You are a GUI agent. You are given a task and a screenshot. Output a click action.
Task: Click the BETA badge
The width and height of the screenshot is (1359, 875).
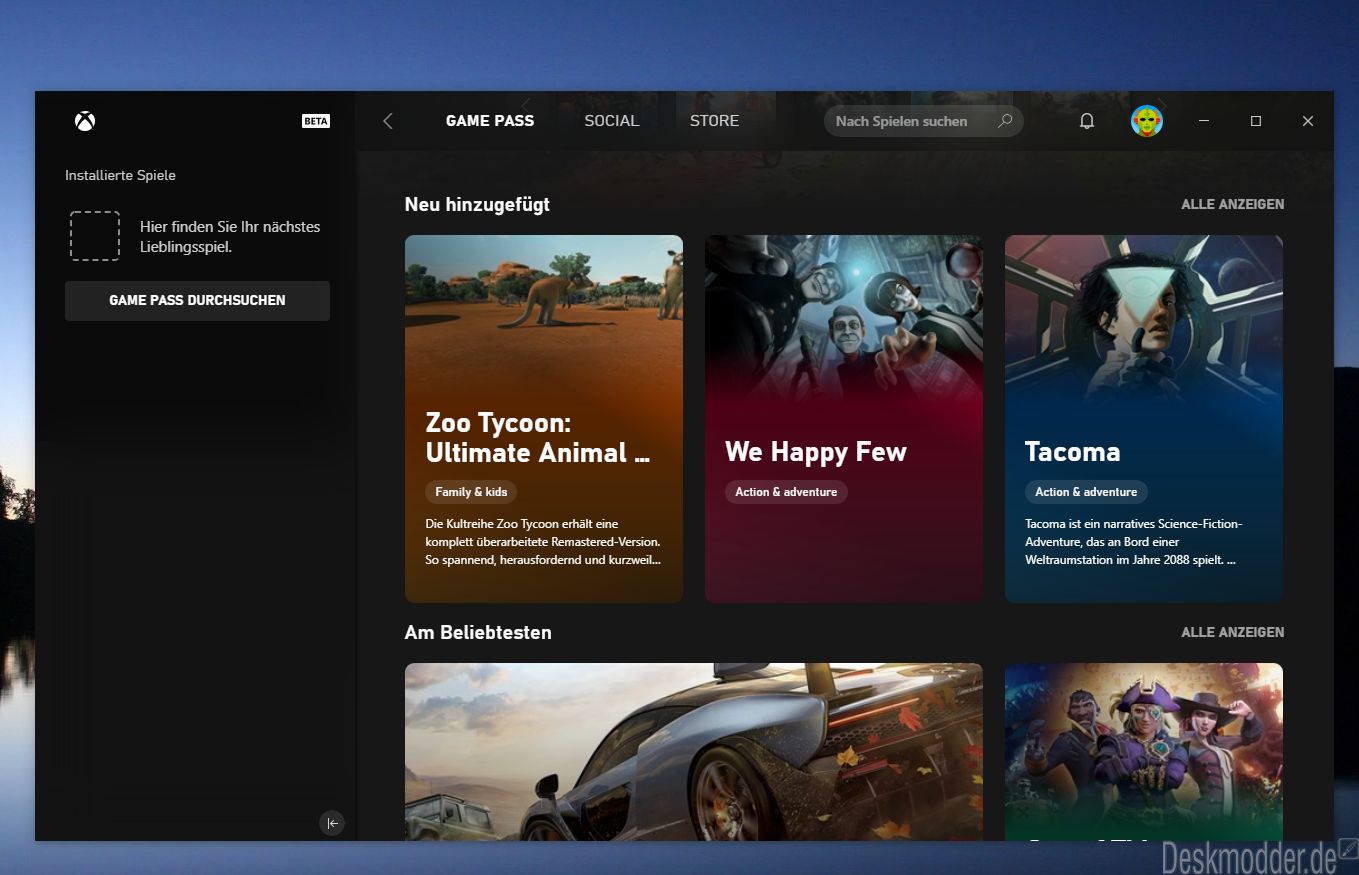316,121
